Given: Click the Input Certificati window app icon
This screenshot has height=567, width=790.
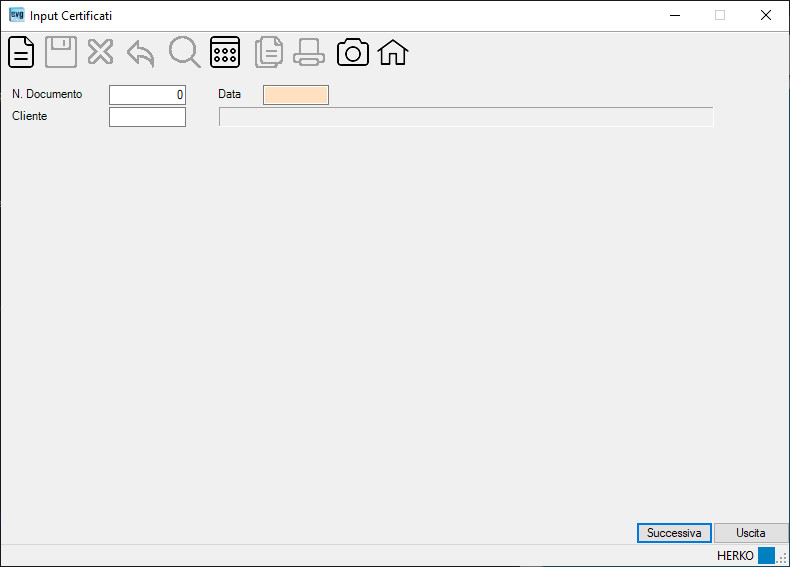Looking at the screenshot, I should click(17, 15).
